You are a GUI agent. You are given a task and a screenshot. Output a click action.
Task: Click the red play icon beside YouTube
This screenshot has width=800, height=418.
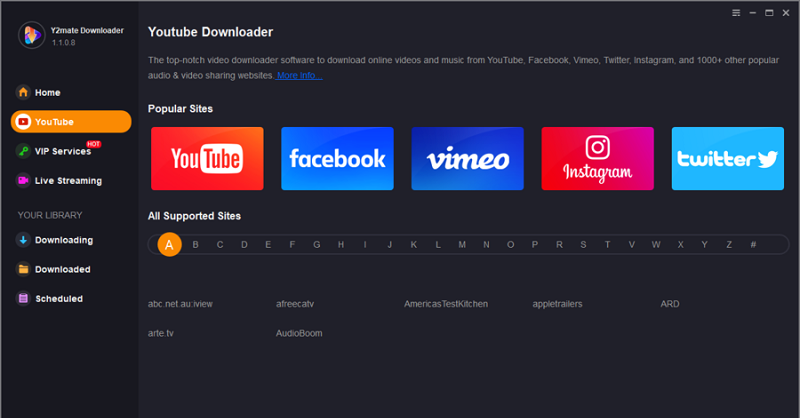tap(23, 121)
